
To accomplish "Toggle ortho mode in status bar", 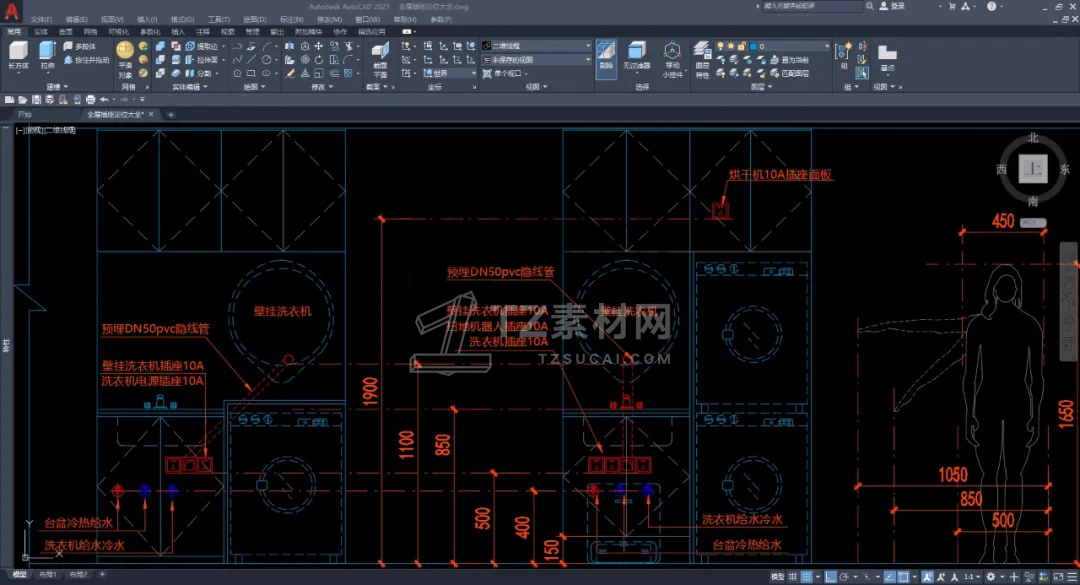I will [831, 577].
